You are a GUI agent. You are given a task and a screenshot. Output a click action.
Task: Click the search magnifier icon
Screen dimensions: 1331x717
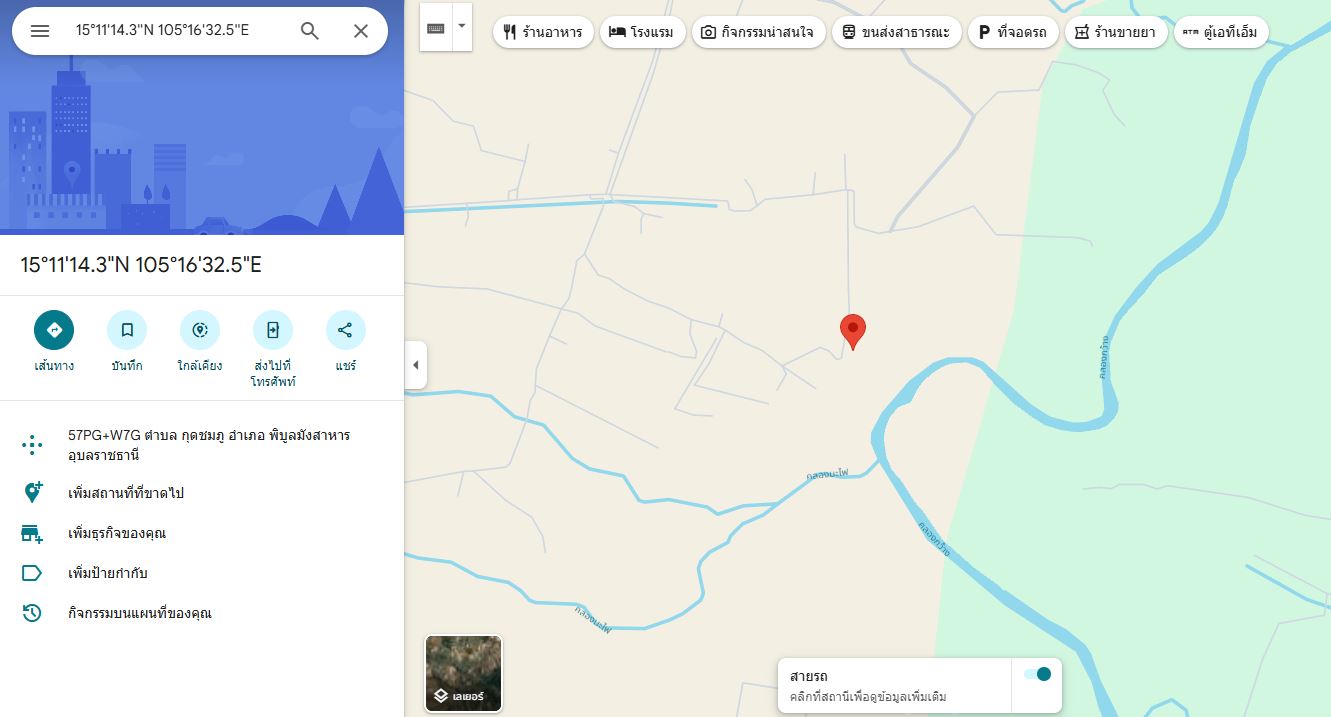tap(310, 31)
